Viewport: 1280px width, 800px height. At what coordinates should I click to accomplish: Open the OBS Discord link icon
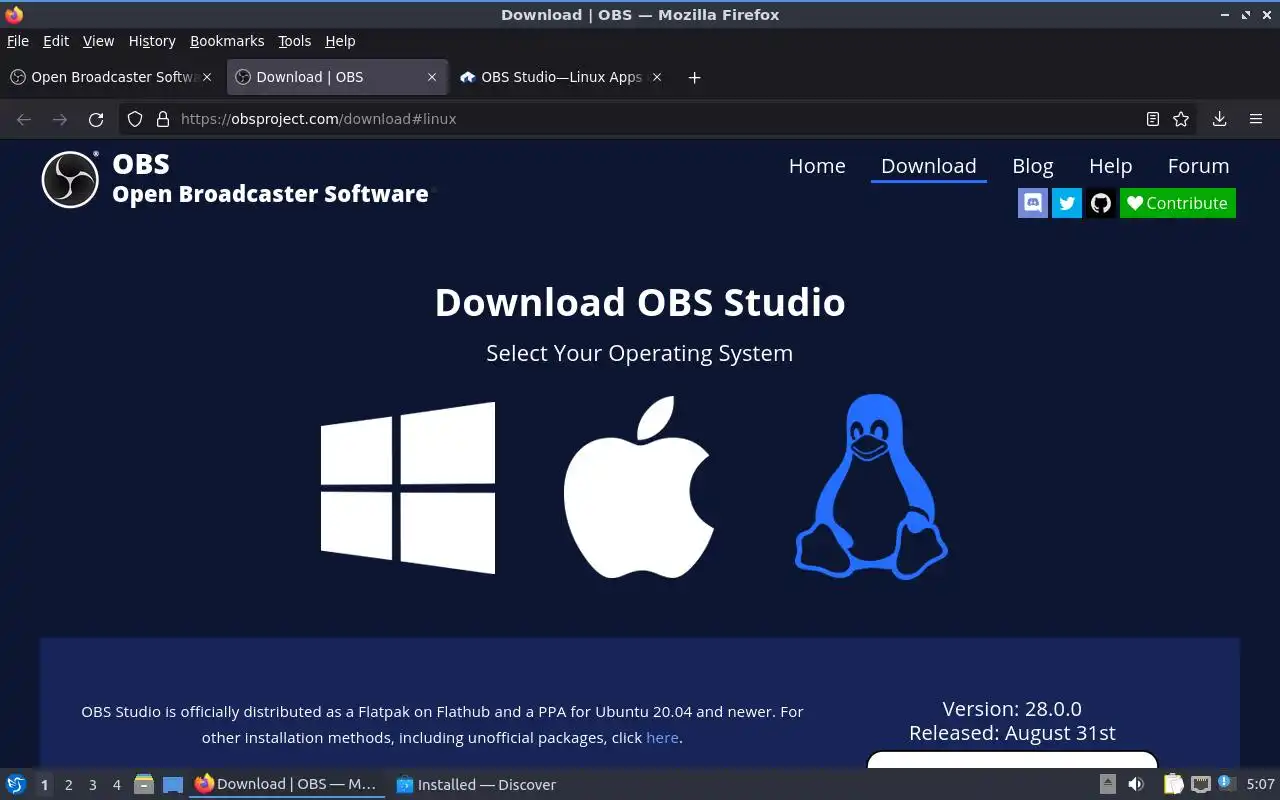pyautogui.click(x=1033, y=203)
